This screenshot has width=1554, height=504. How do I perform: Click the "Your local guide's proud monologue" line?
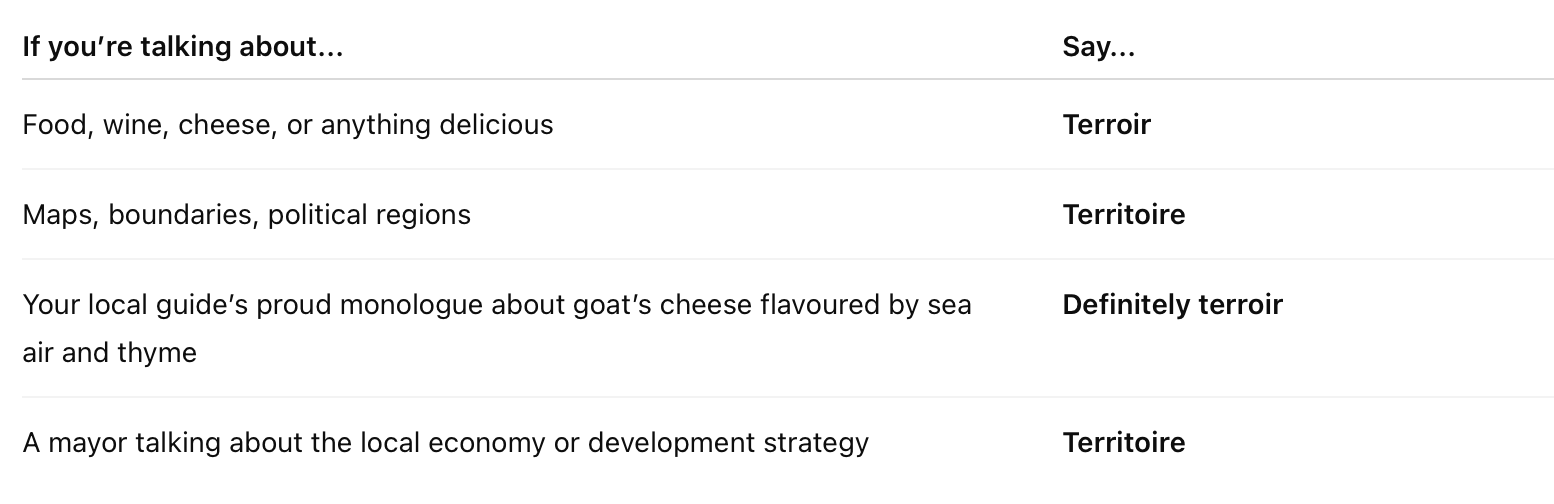point(497,304)
